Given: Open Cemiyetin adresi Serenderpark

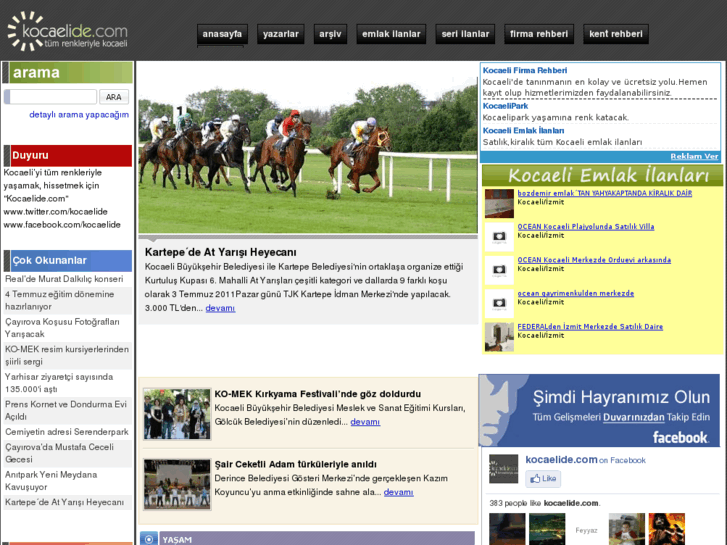Looking at the screenshot, I should point(67,432).
